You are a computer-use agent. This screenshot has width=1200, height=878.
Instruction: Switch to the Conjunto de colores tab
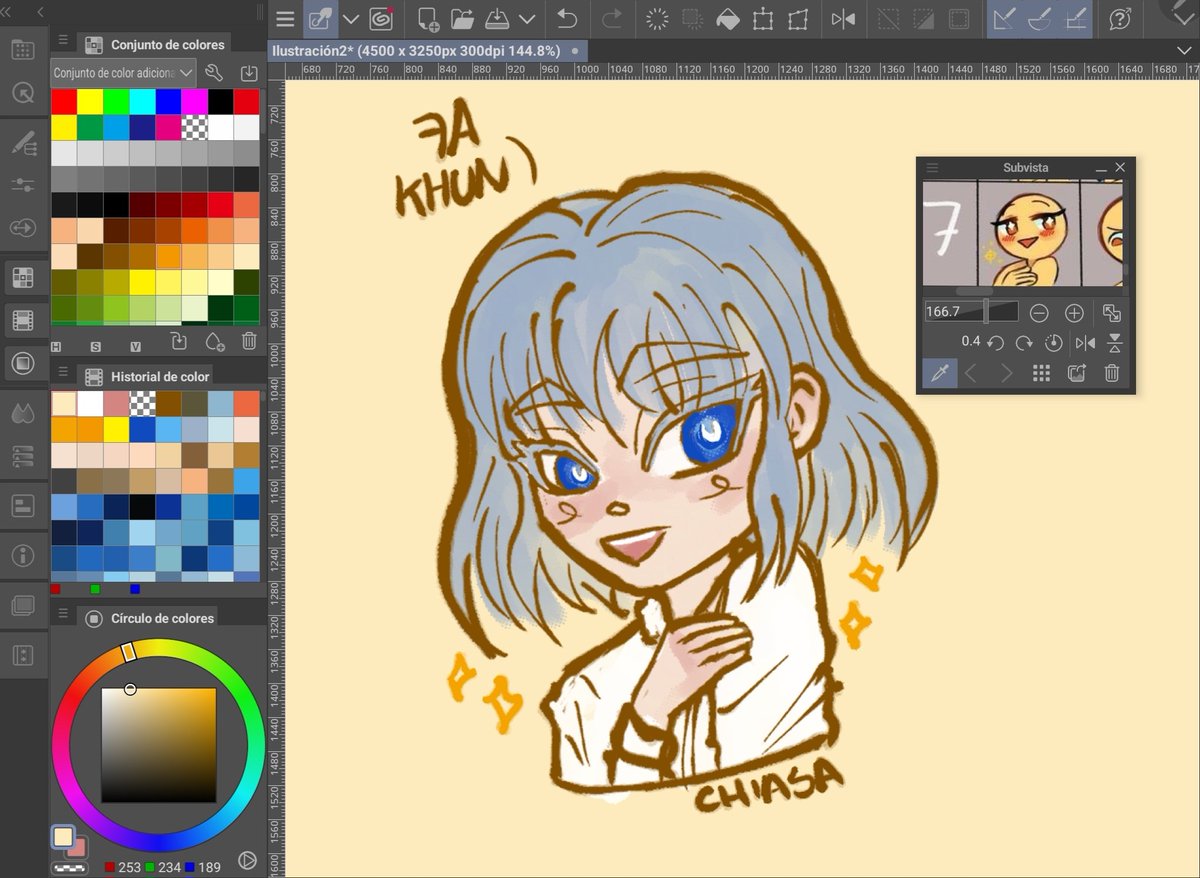point(156,44)
